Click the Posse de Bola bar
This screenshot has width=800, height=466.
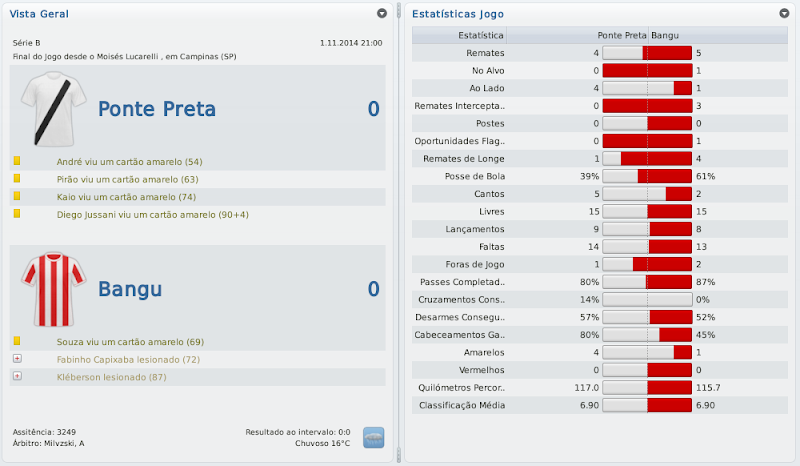click(647, 176)
